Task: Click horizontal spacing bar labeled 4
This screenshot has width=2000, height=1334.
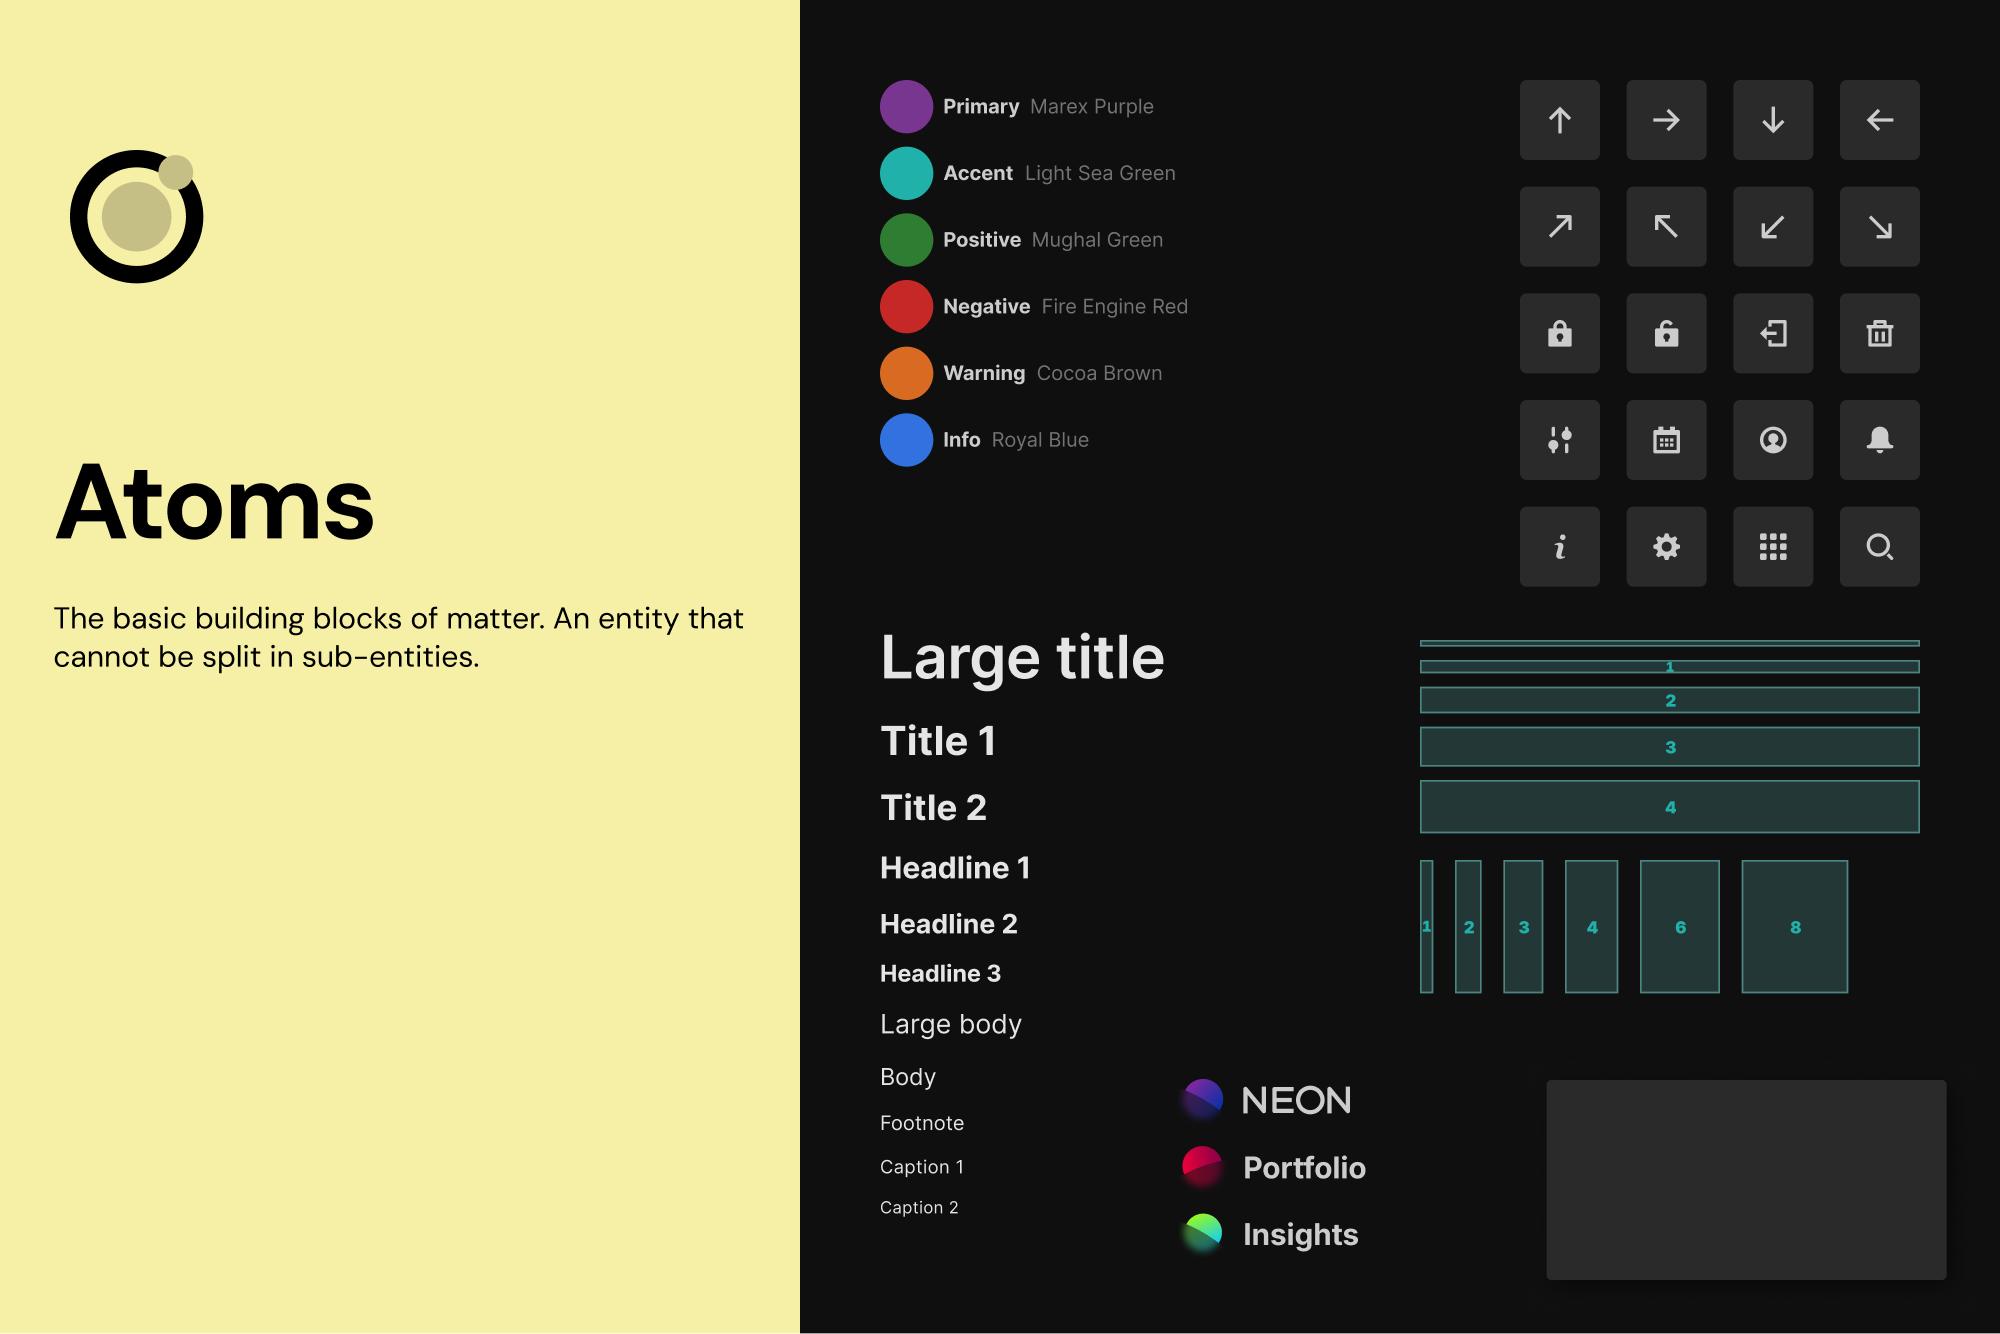Action: click(x=1670, y=807)
